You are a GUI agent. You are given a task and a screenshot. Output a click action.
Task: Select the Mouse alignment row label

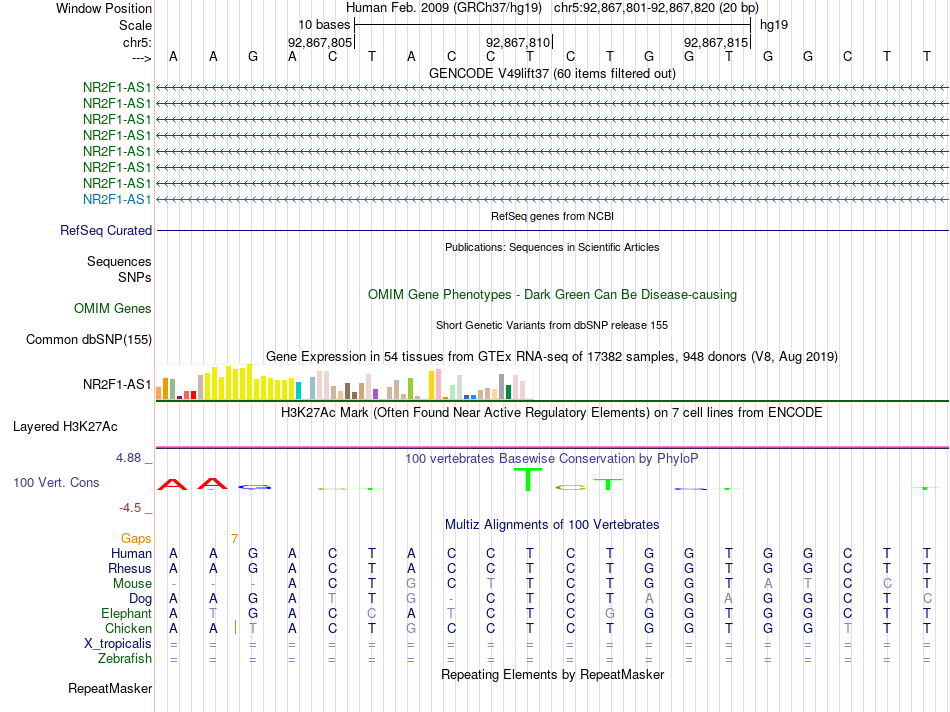click(132, 584)
